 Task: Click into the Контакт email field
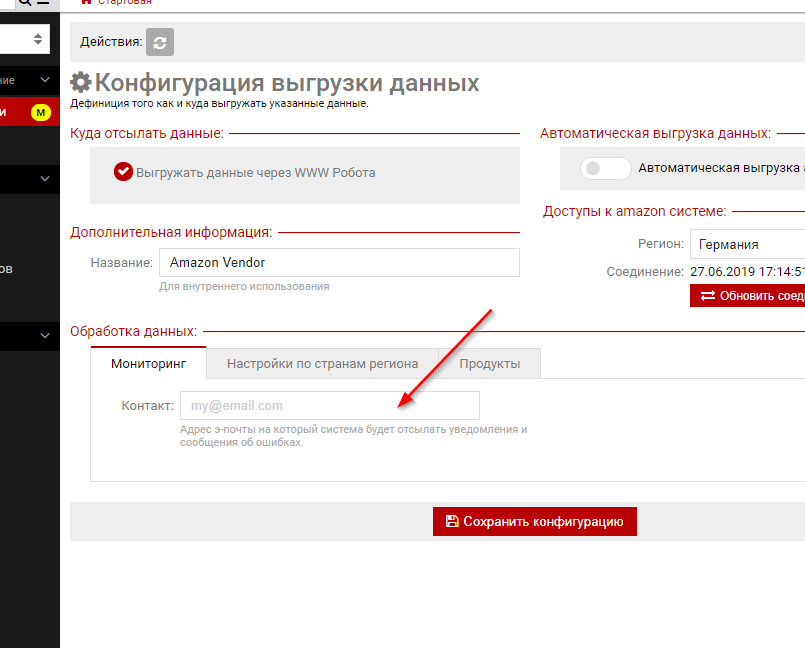[x=329, y=405]
